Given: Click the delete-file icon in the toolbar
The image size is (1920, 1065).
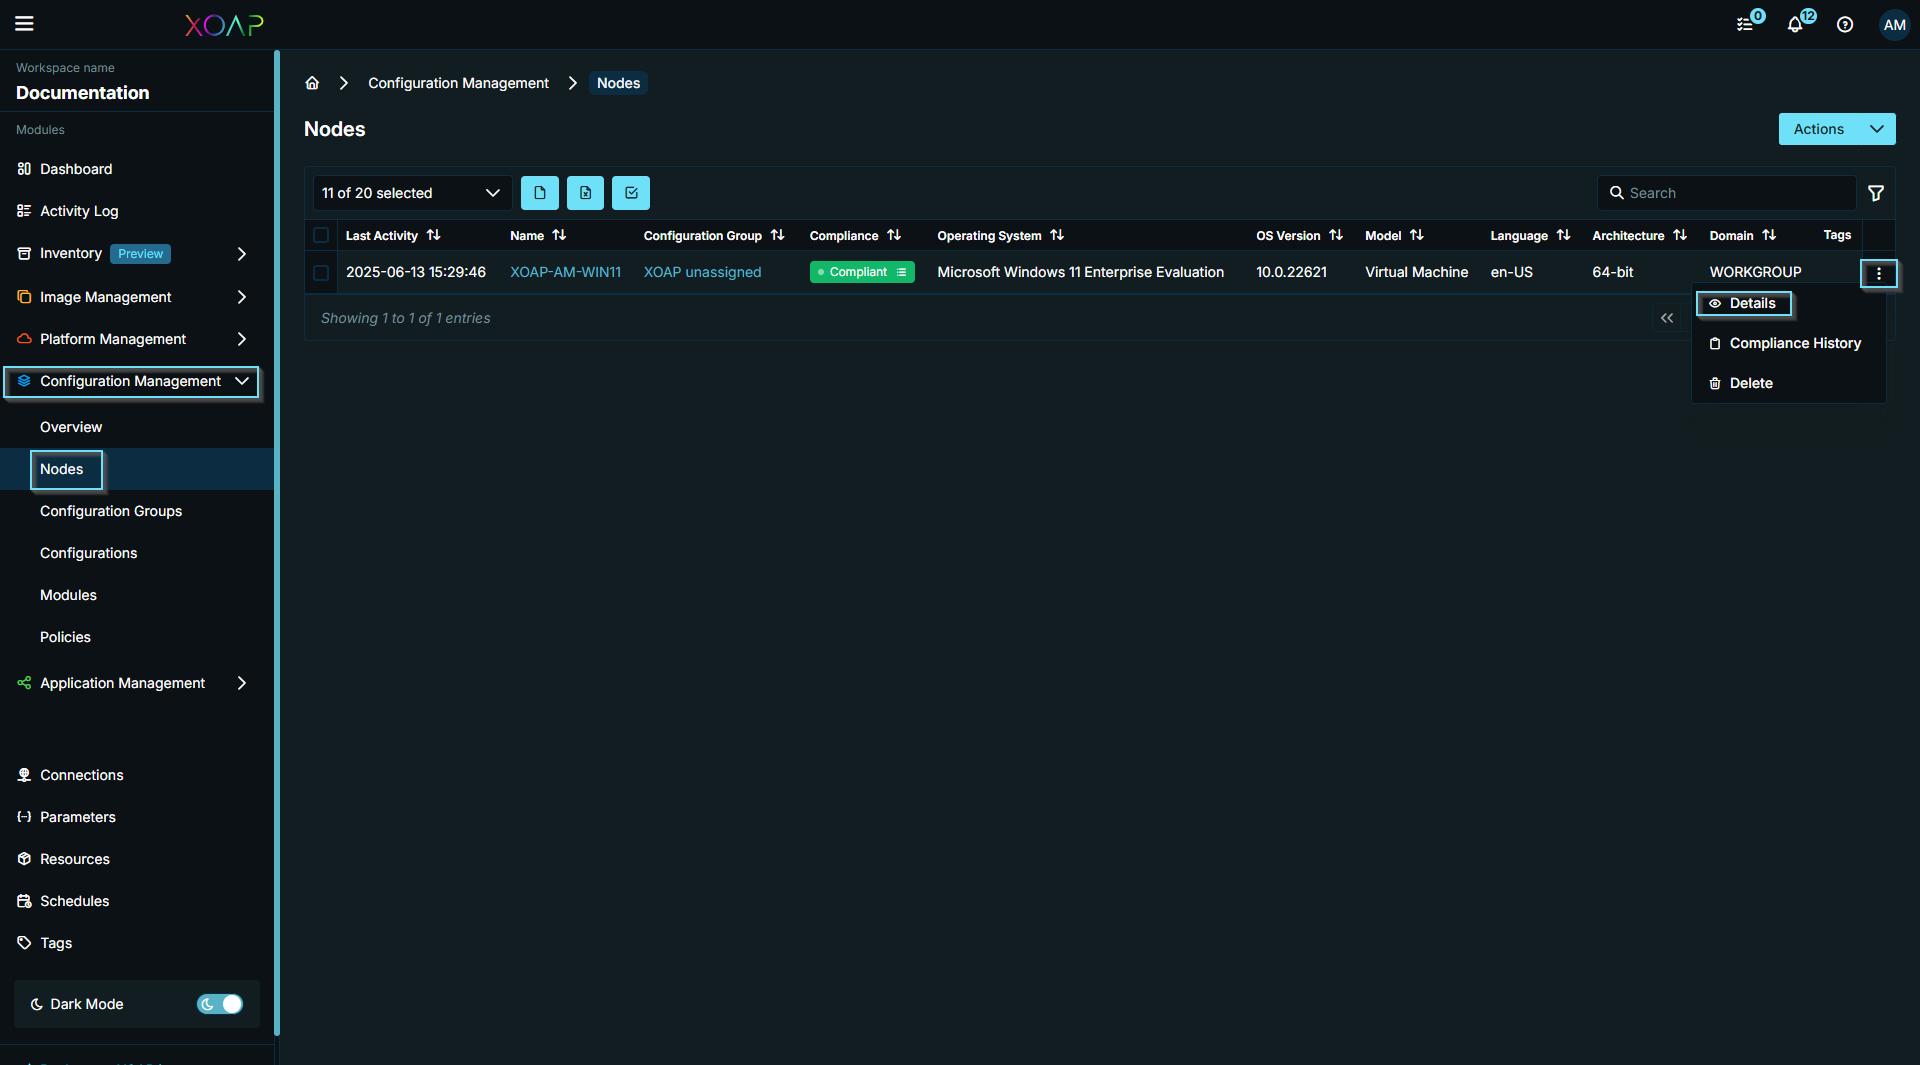Looking at the screenshot, I should [x=585, y=192].
